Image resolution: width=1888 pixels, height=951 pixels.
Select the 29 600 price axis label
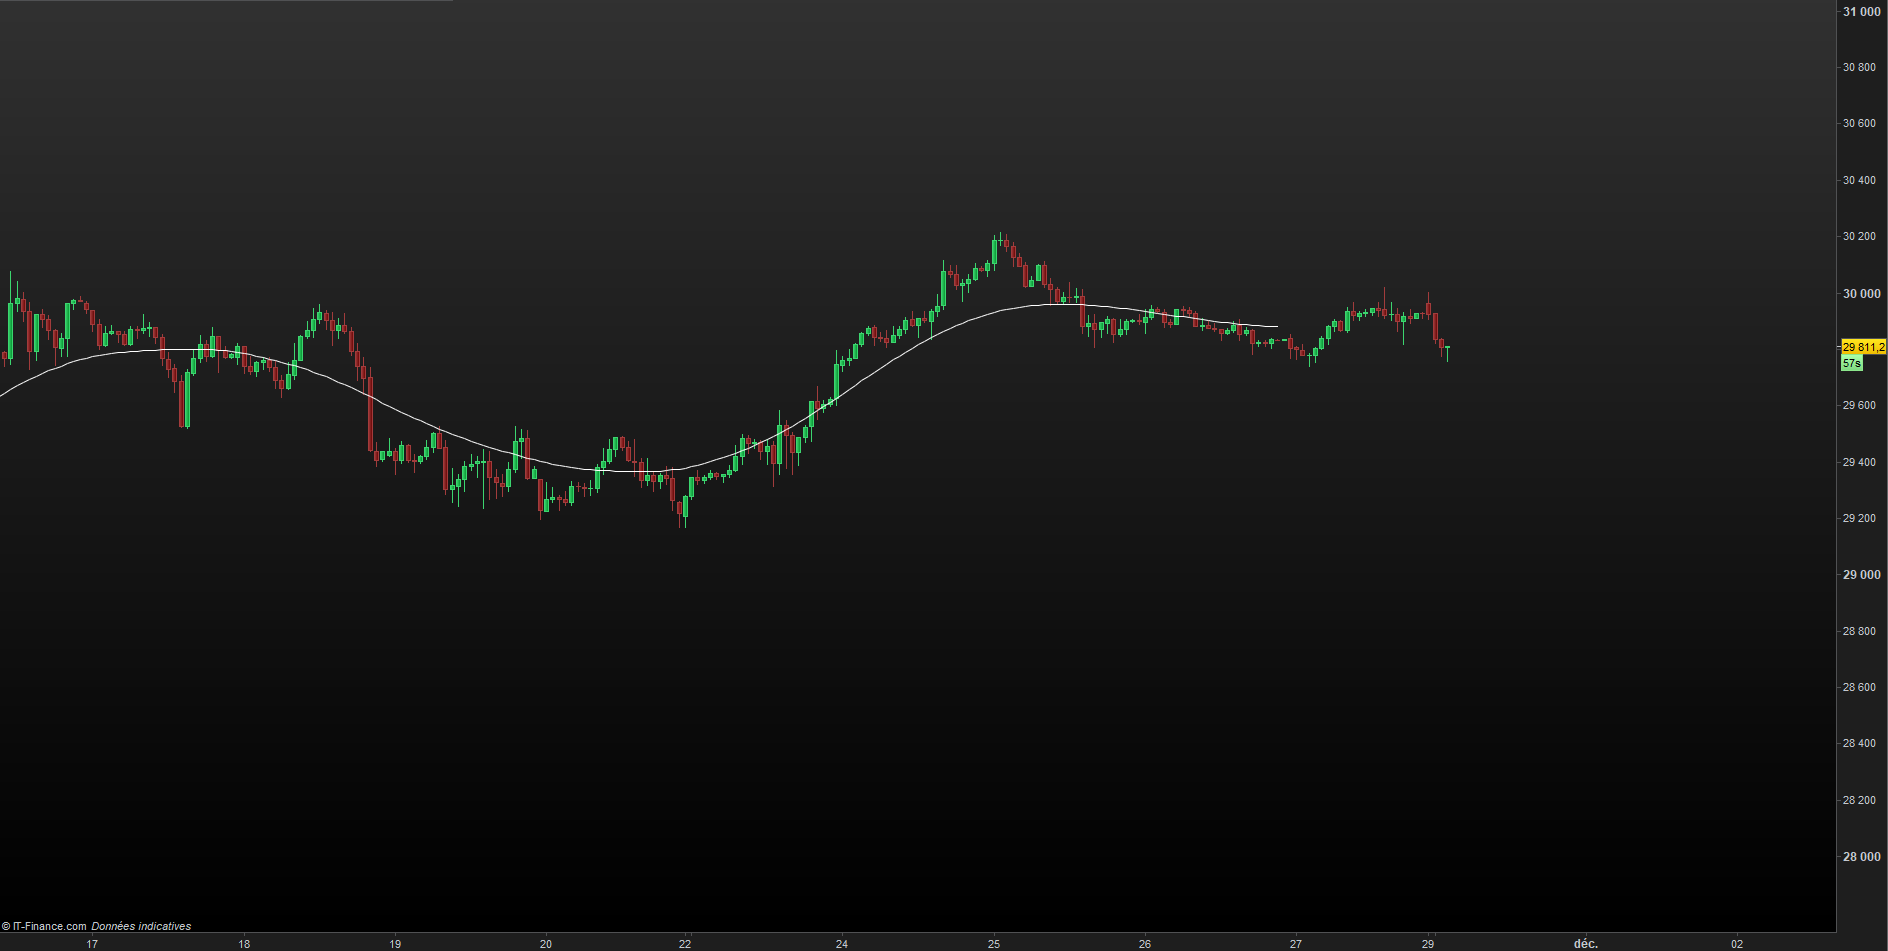pyautogui.click(x=1859, y=406)
